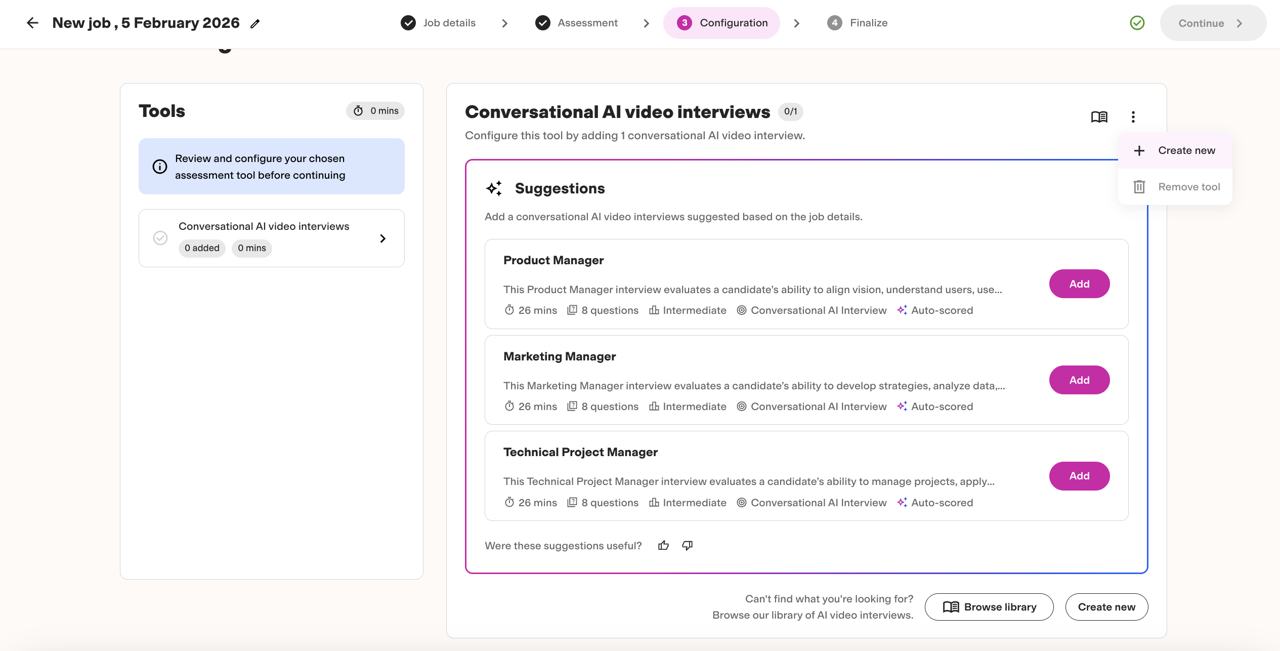Click chevron between Assessment and Configuration

[646, 23]
